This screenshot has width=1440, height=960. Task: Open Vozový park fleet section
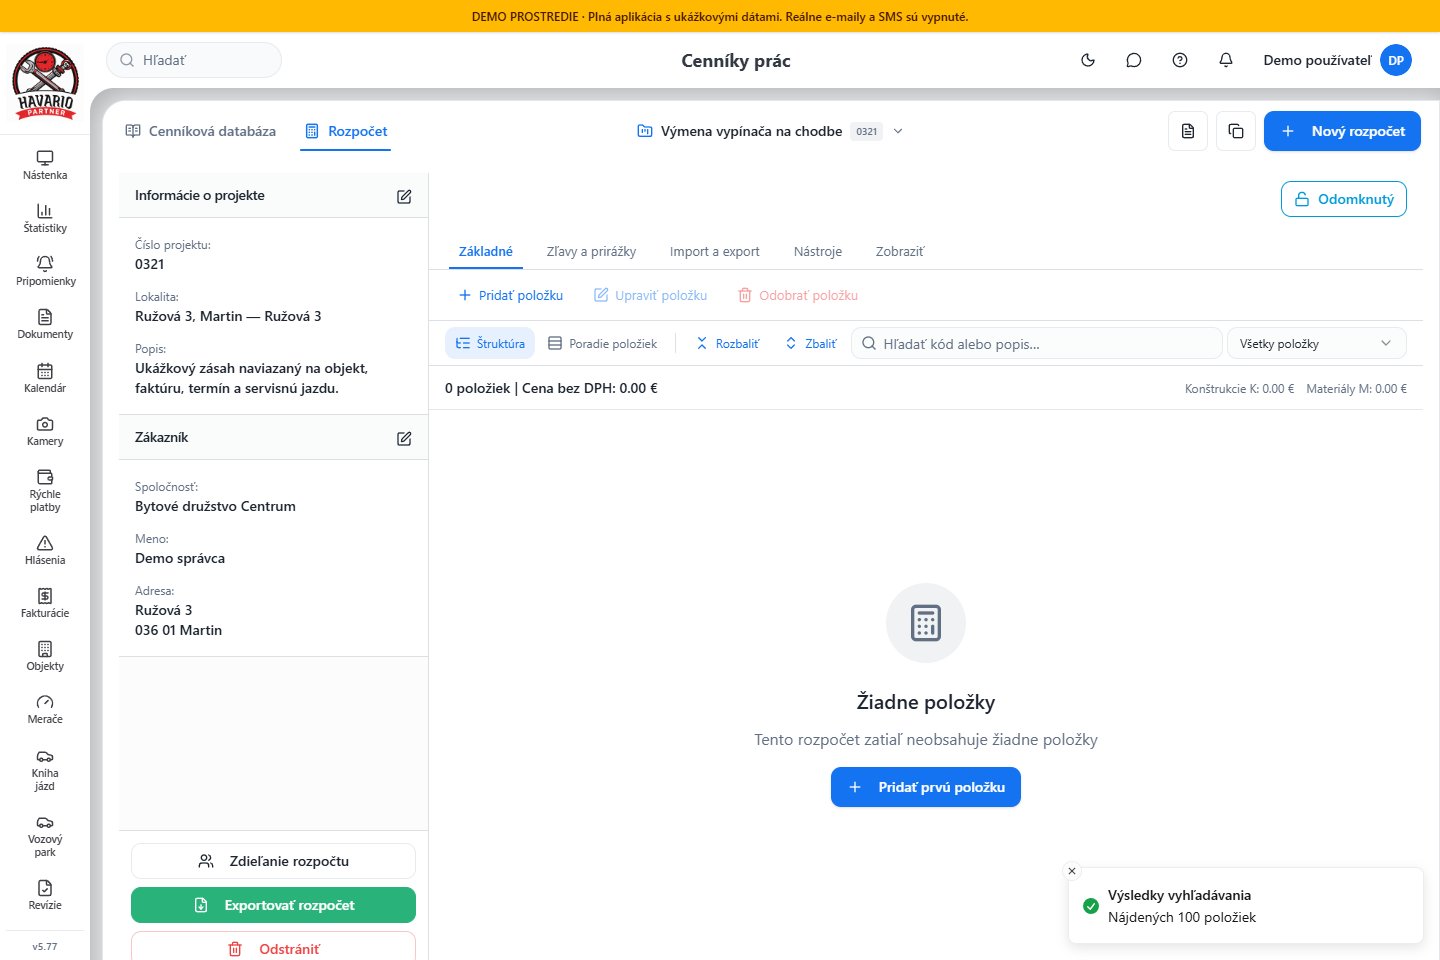(x=45, y=835)
